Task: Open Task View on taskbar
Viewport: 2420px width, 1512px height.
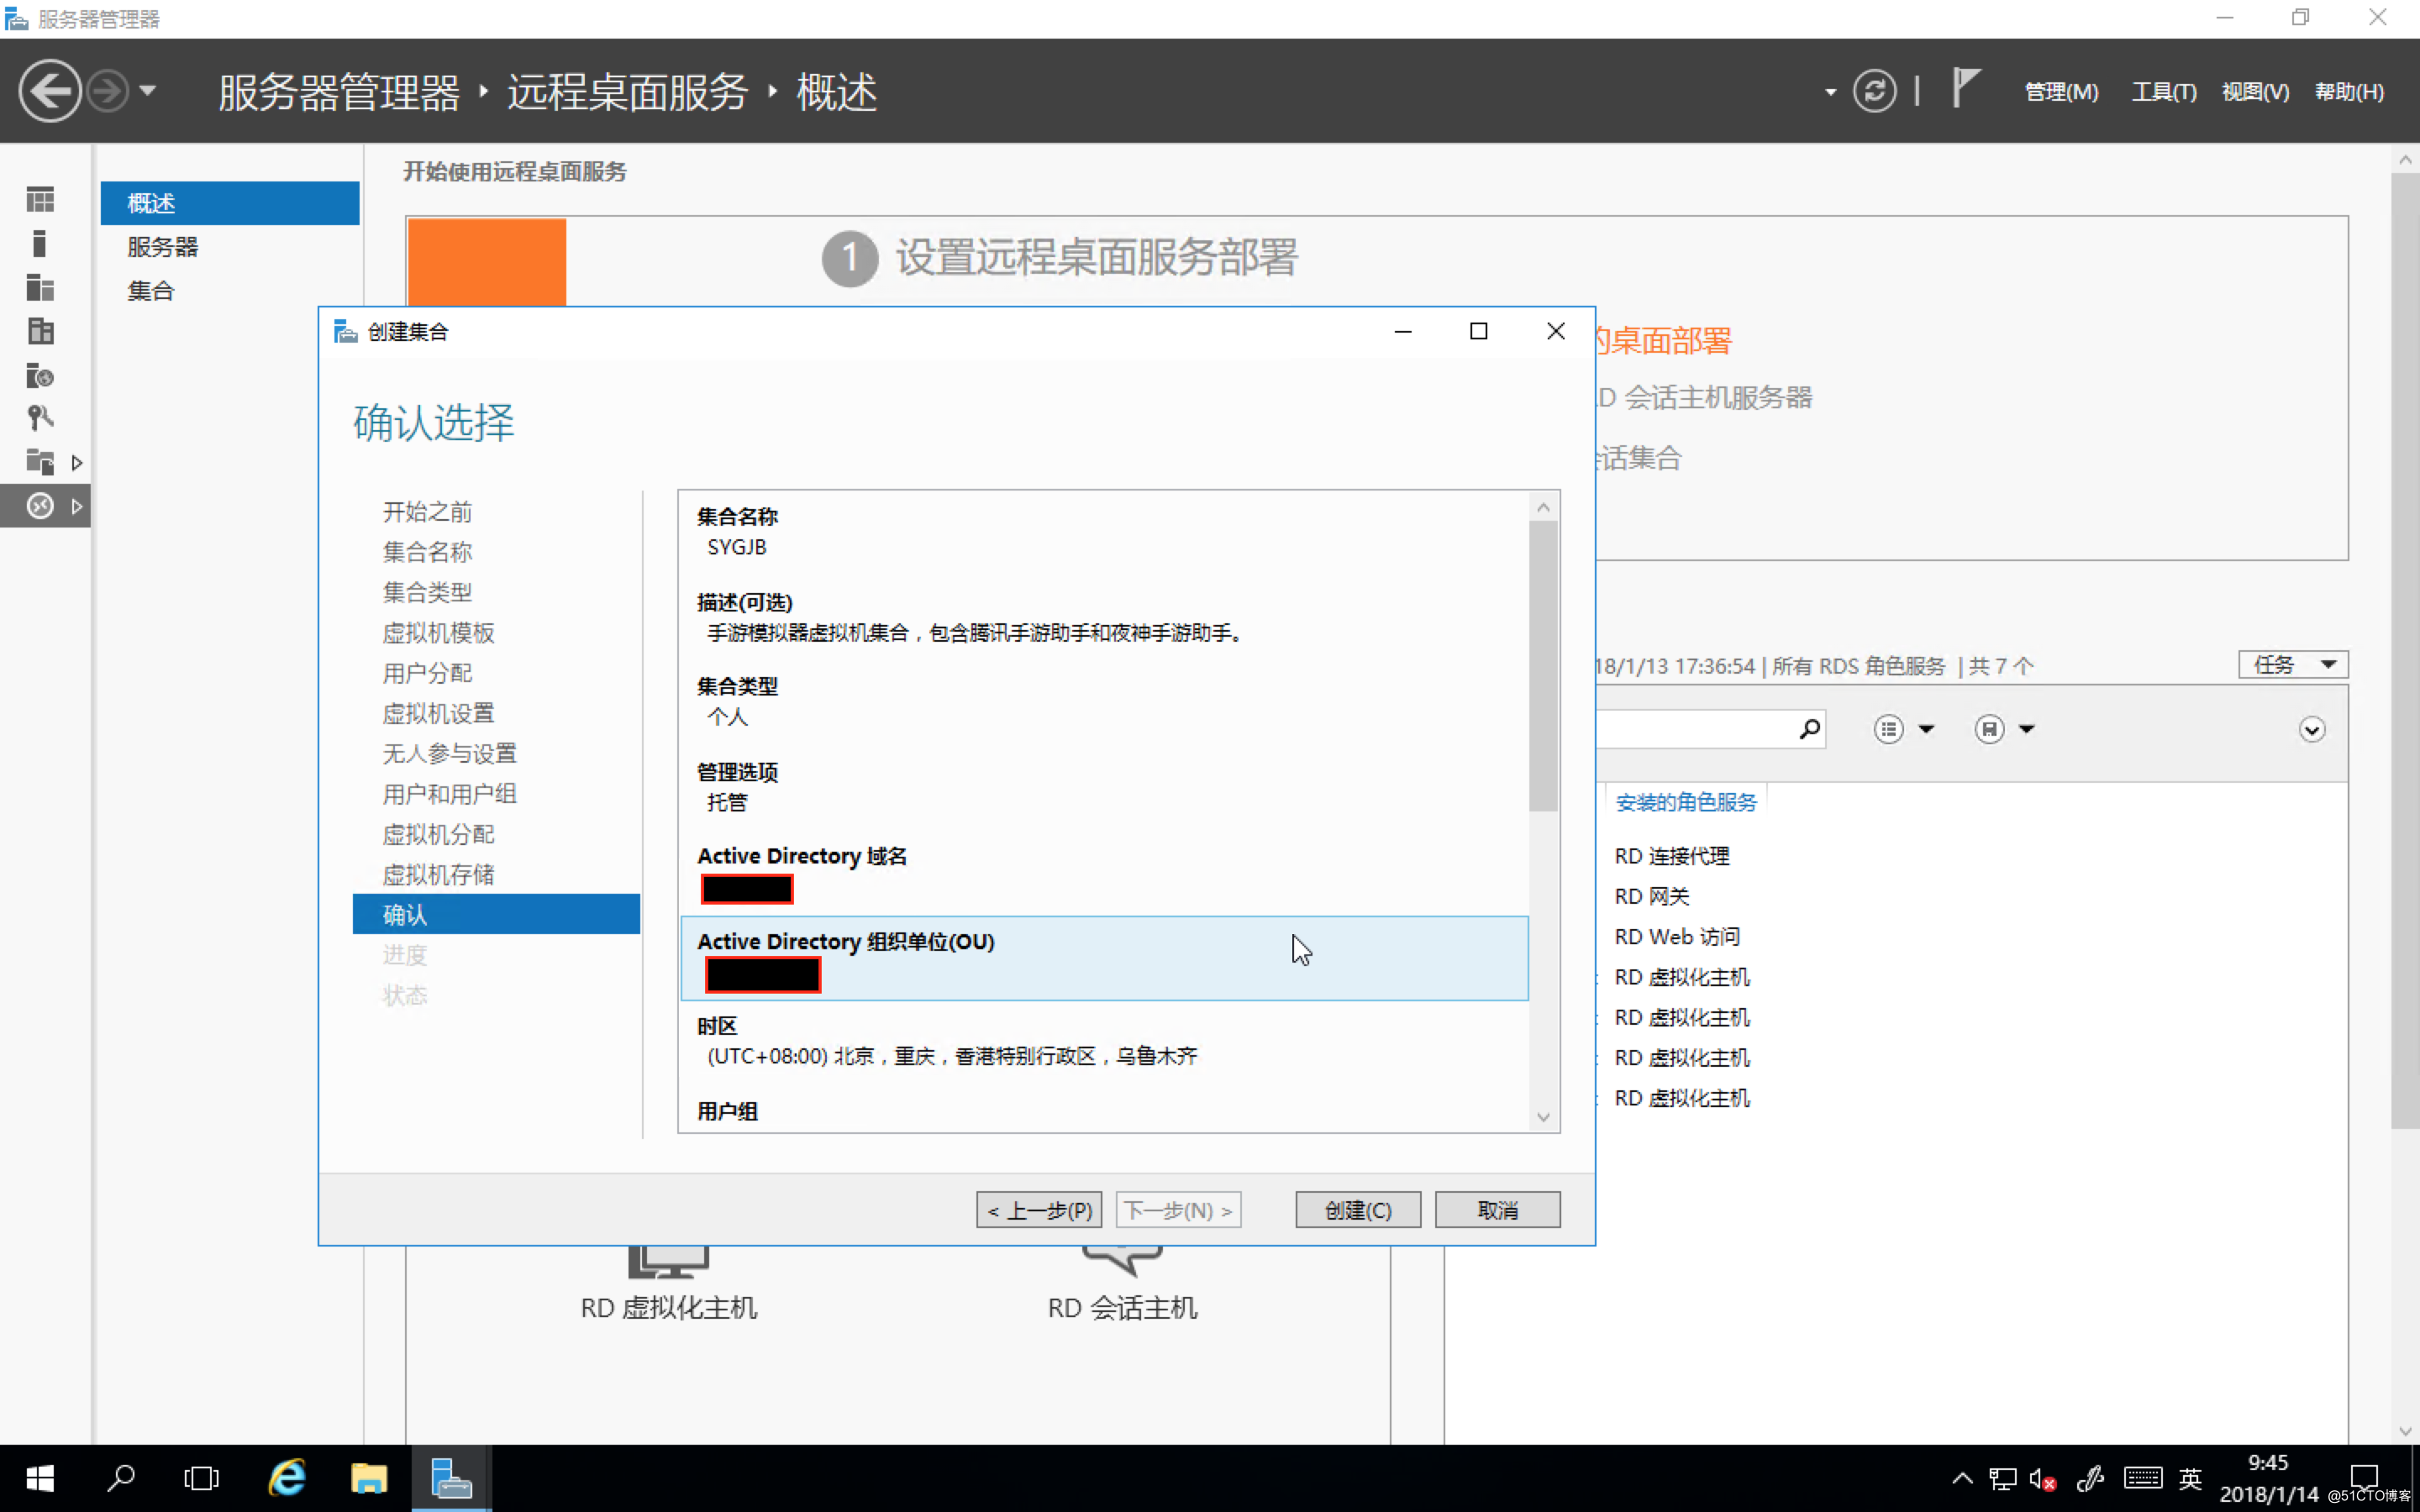Action: (201, 1478)
